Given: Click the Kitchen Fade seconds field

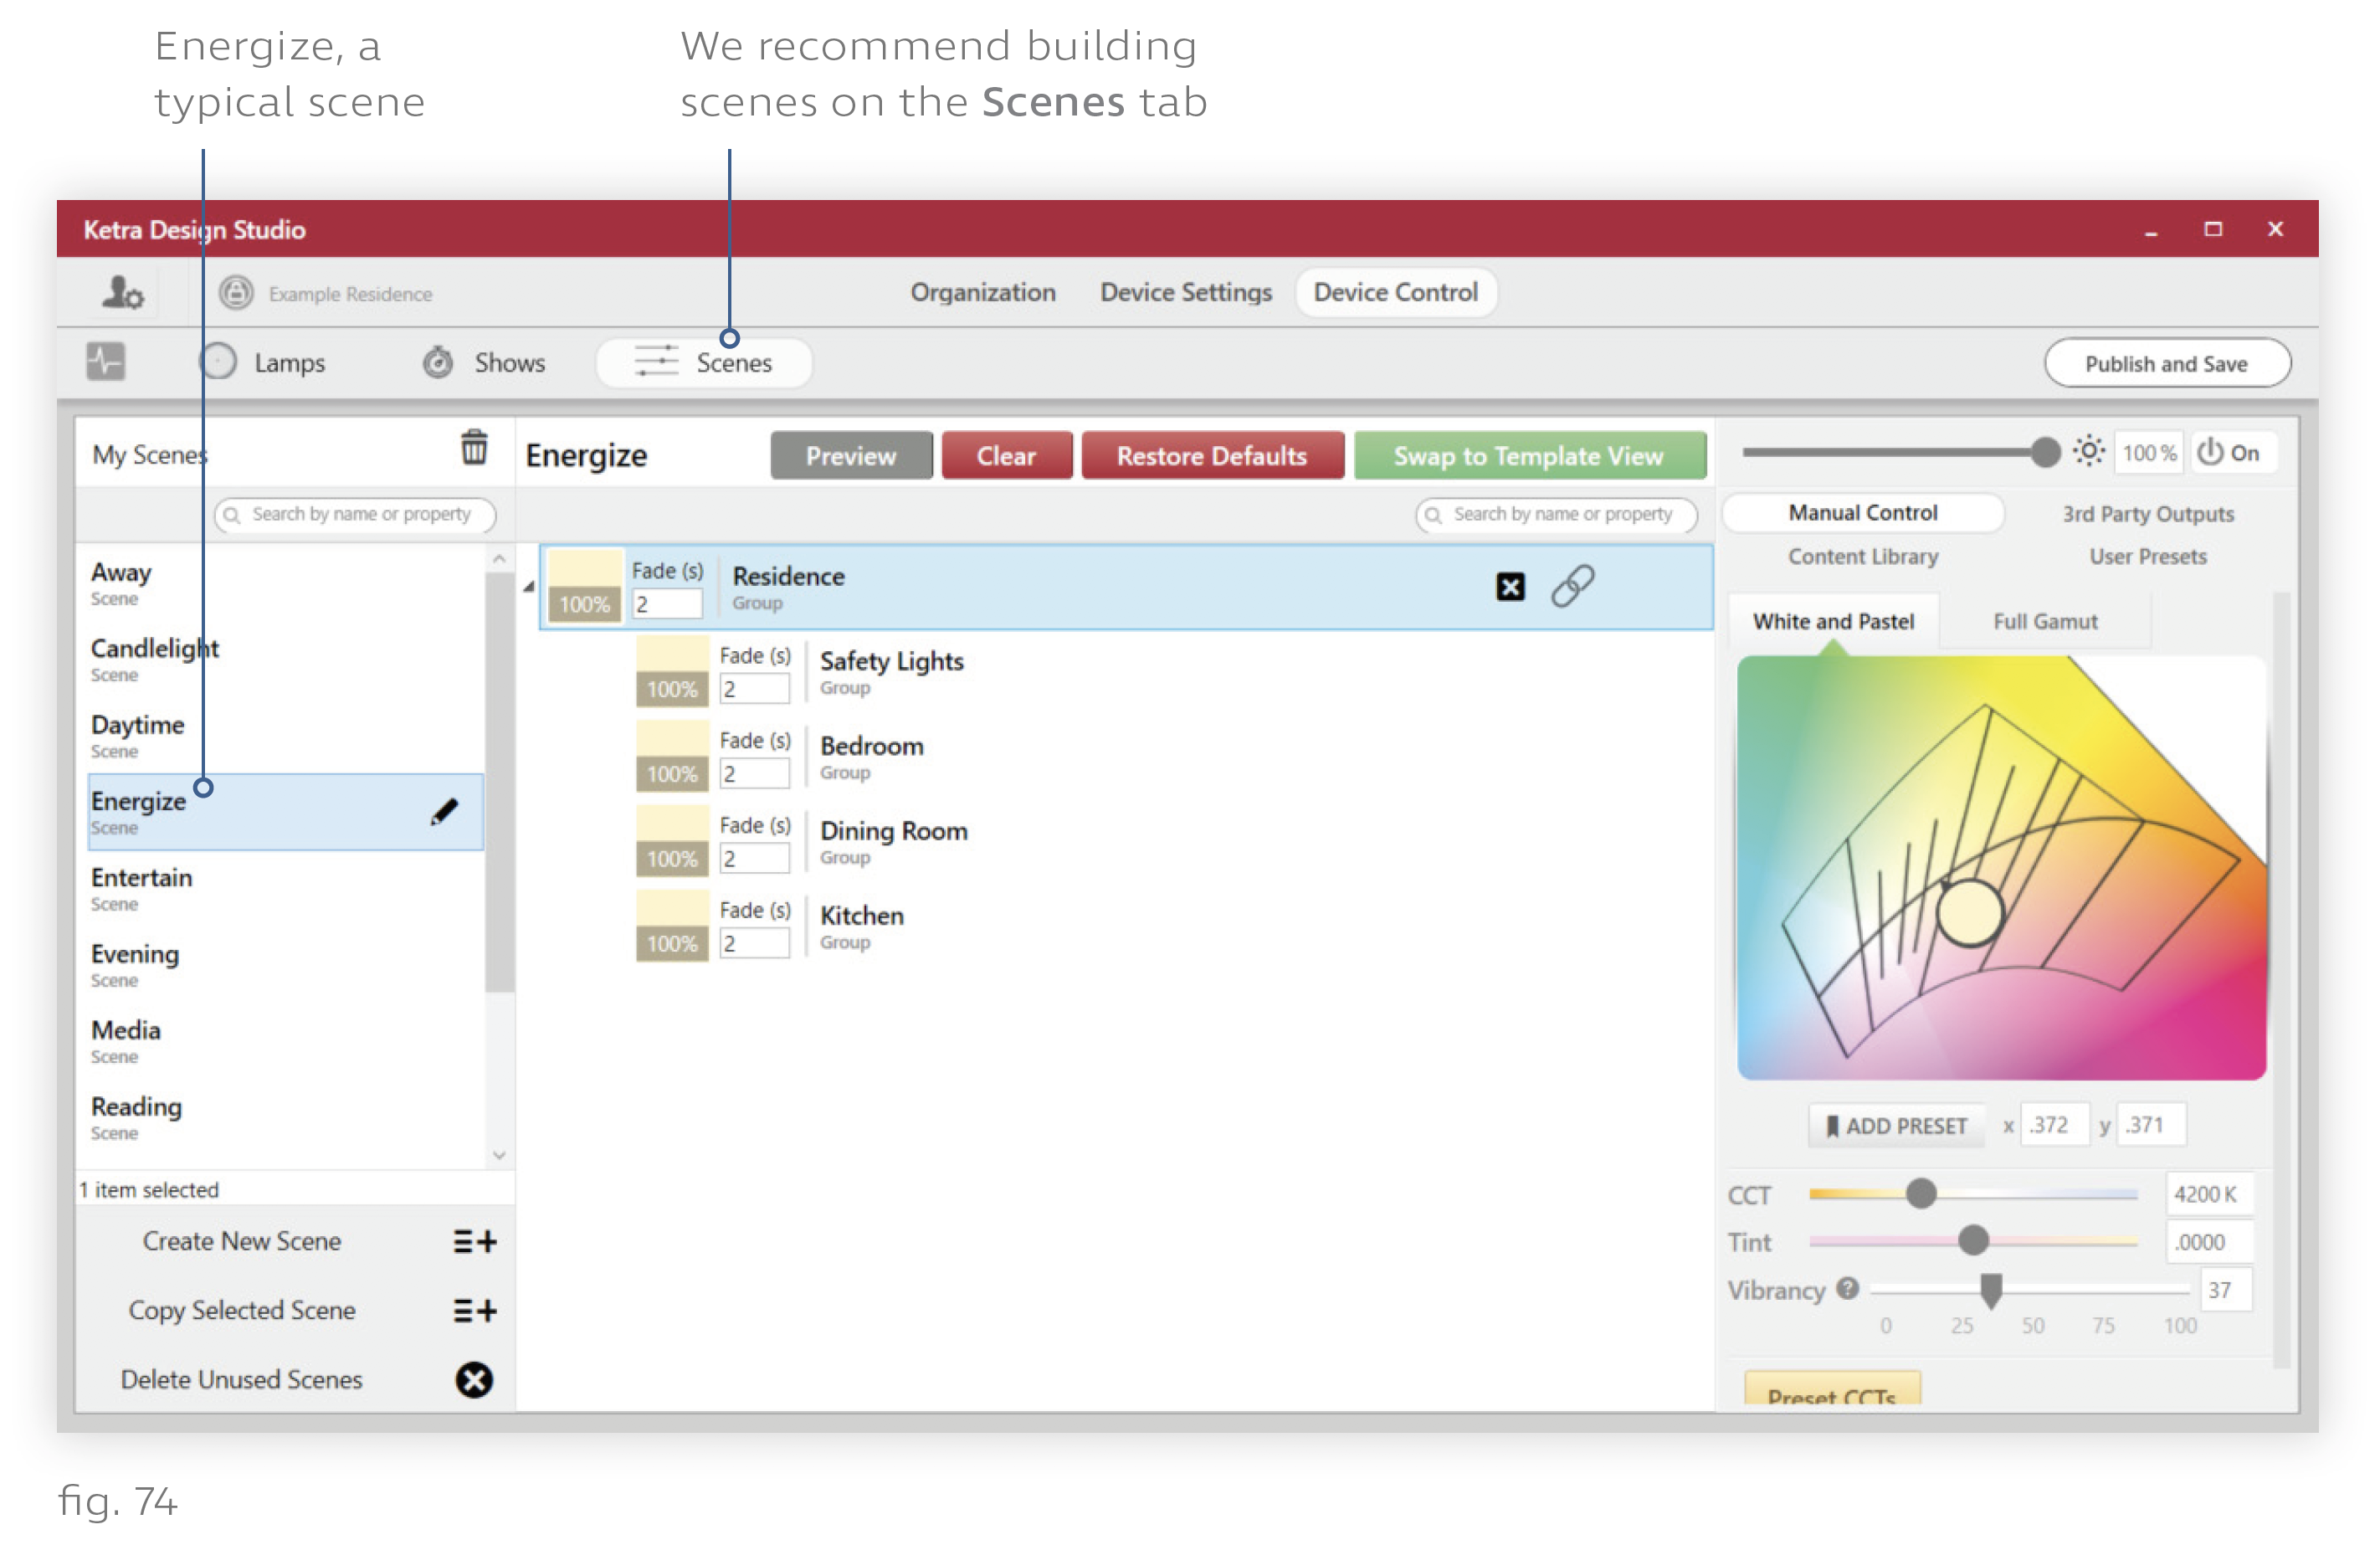Looking at the screenshot, I should [x=755, y=943].
